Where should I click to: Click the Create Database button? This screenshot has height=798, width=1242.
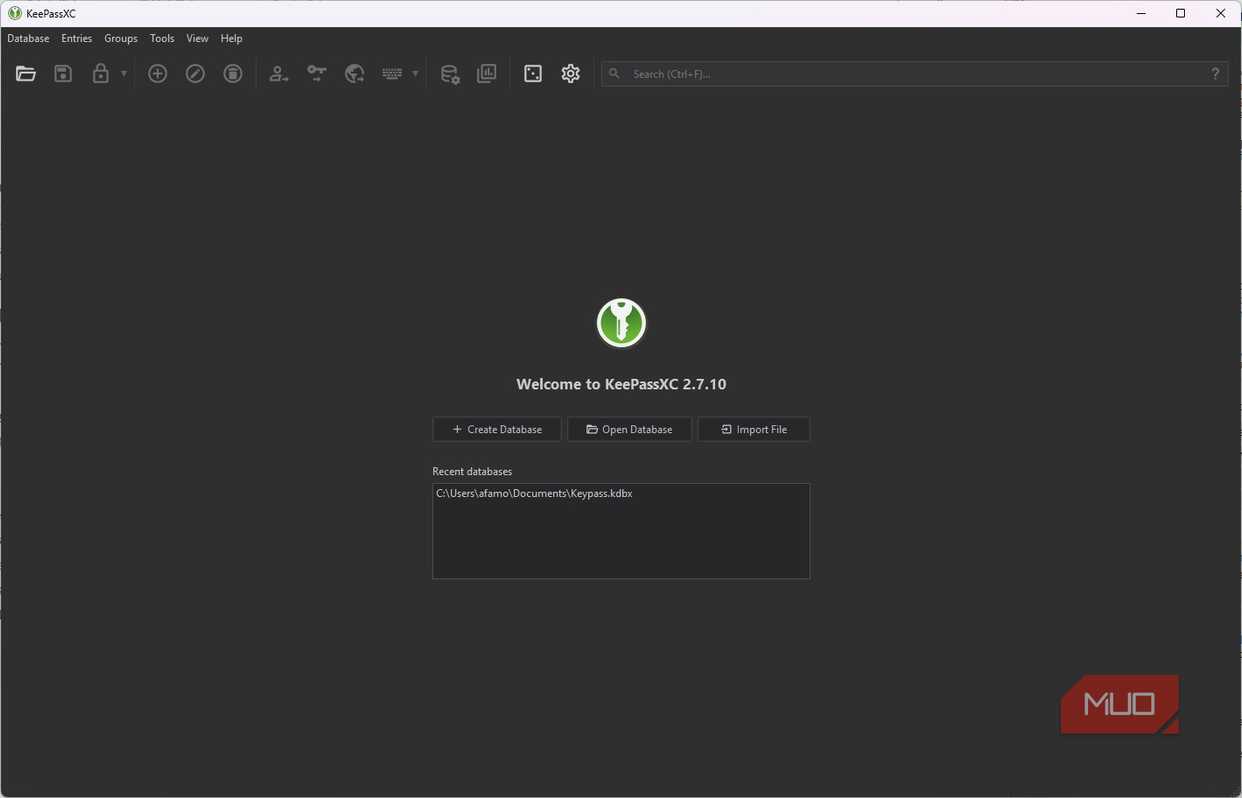pos(497,429)
